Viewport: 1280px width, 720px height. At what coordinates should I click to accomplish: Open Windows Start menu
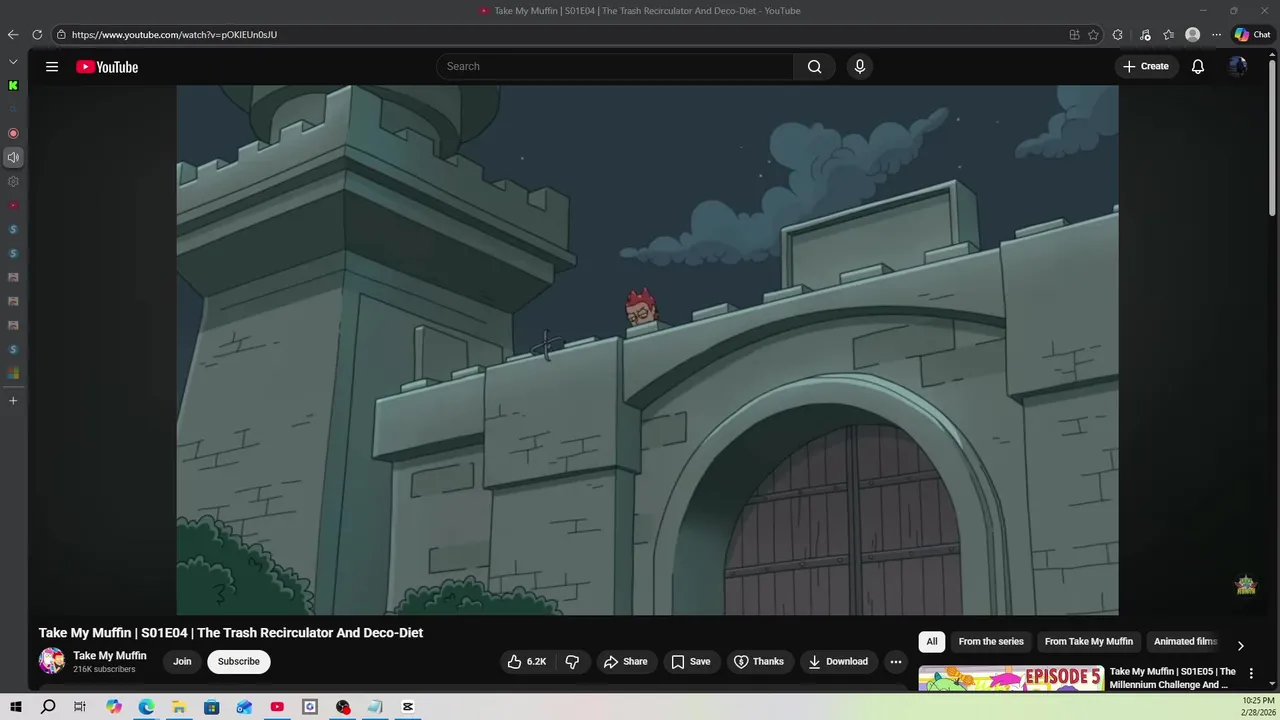click(16, 707)
